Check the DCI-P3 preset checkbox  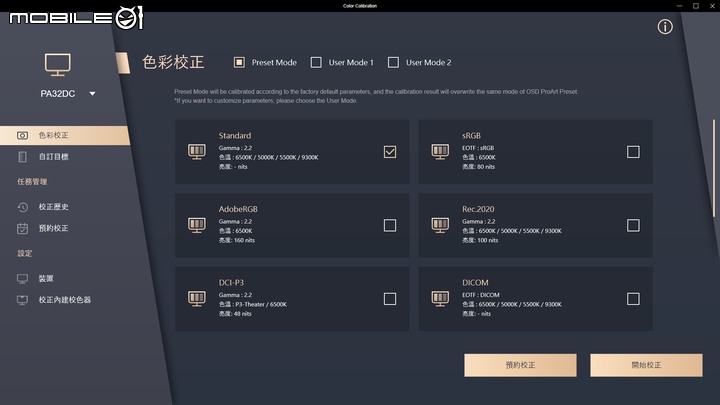tap(390, 299)
